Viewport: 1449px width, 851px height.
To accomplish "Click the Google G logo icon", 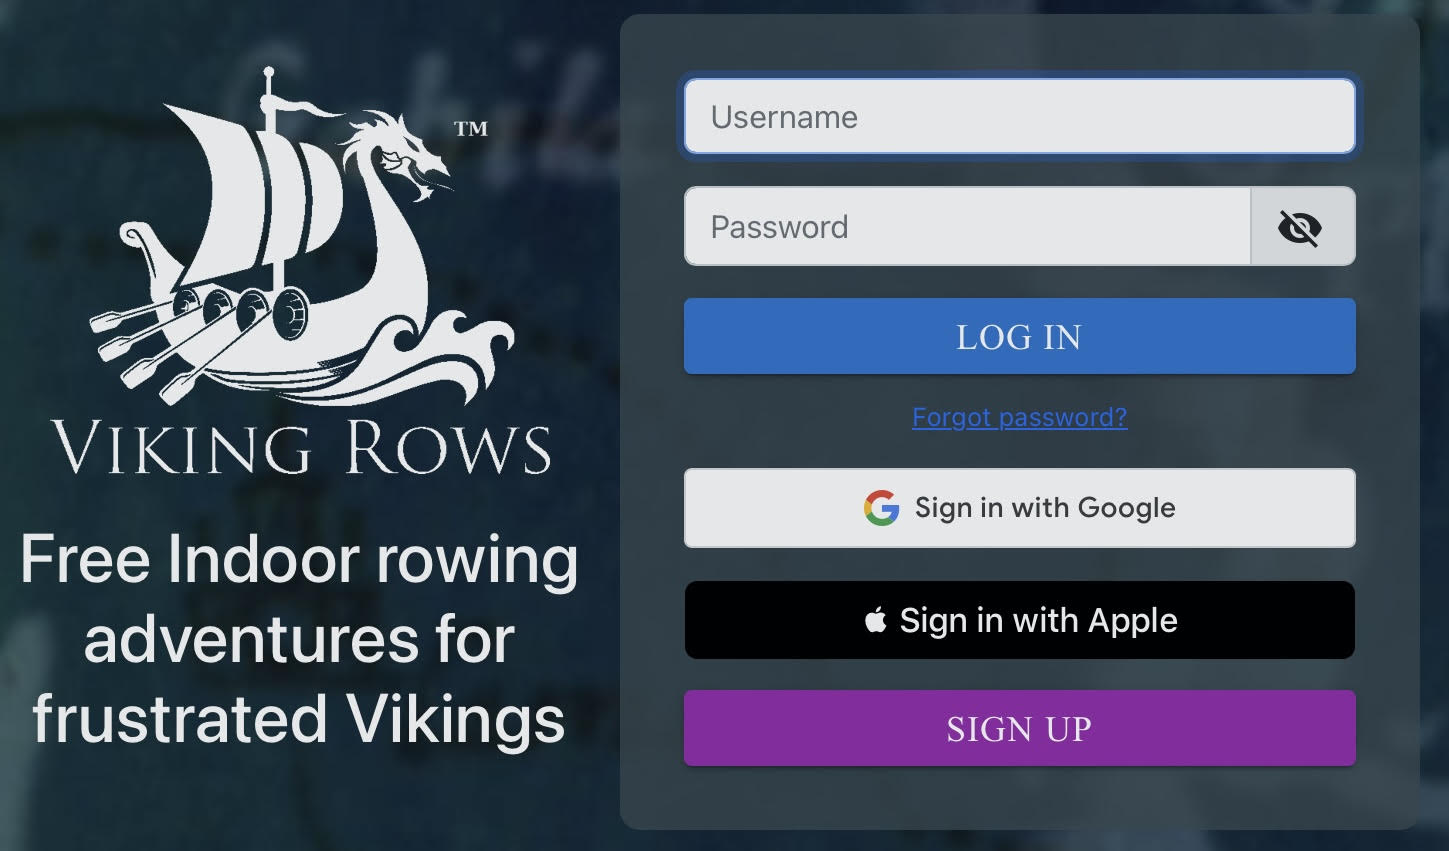I will [881, 508].
